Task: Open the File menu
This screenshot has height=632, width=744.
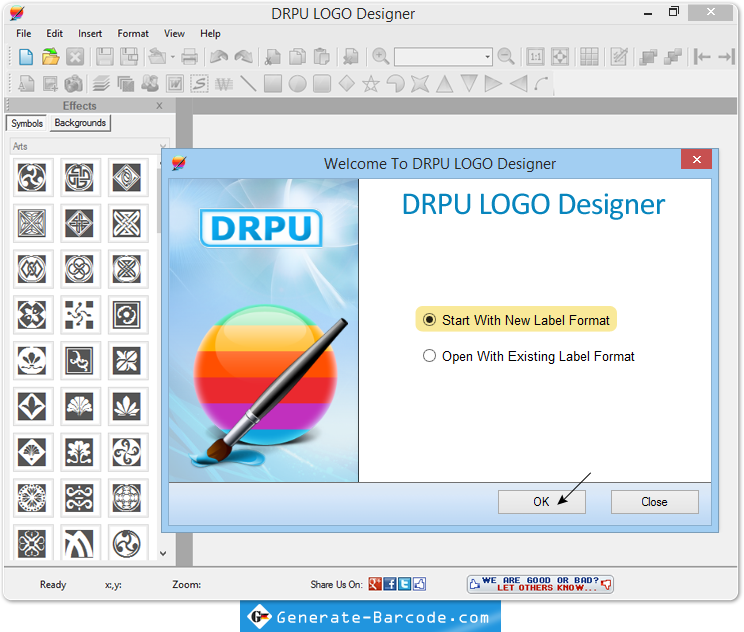Action: (23, 34)
